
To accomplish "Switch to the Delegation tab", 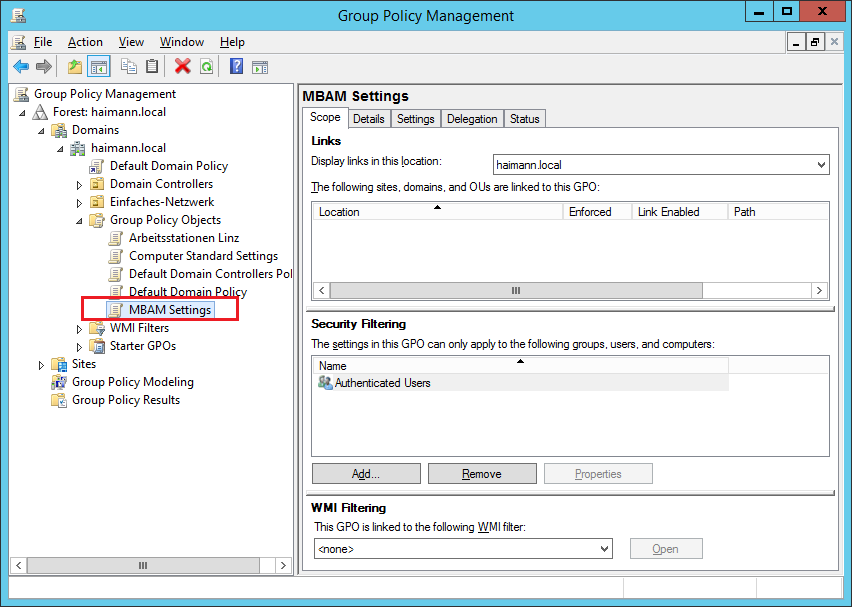I will 472,118.
